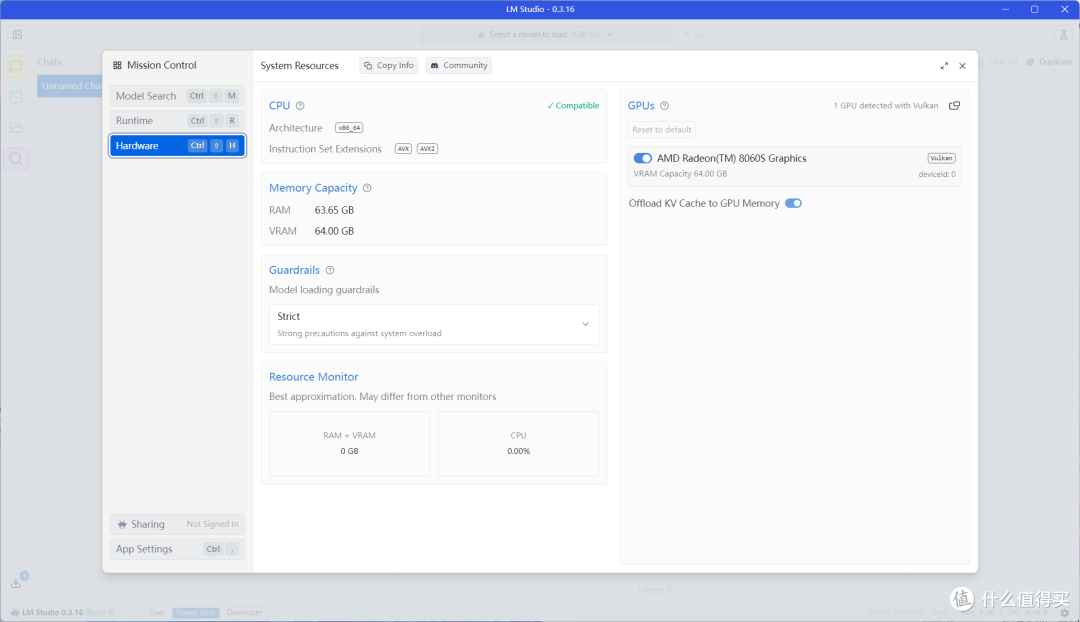
Task: Click the flask icon at top right
Action: point(1063,34)
